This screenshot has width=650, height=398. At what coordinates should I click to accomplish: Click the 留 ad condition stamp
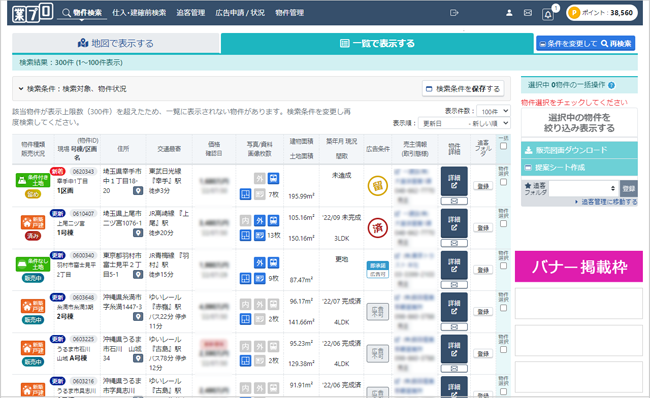[378, 186]
